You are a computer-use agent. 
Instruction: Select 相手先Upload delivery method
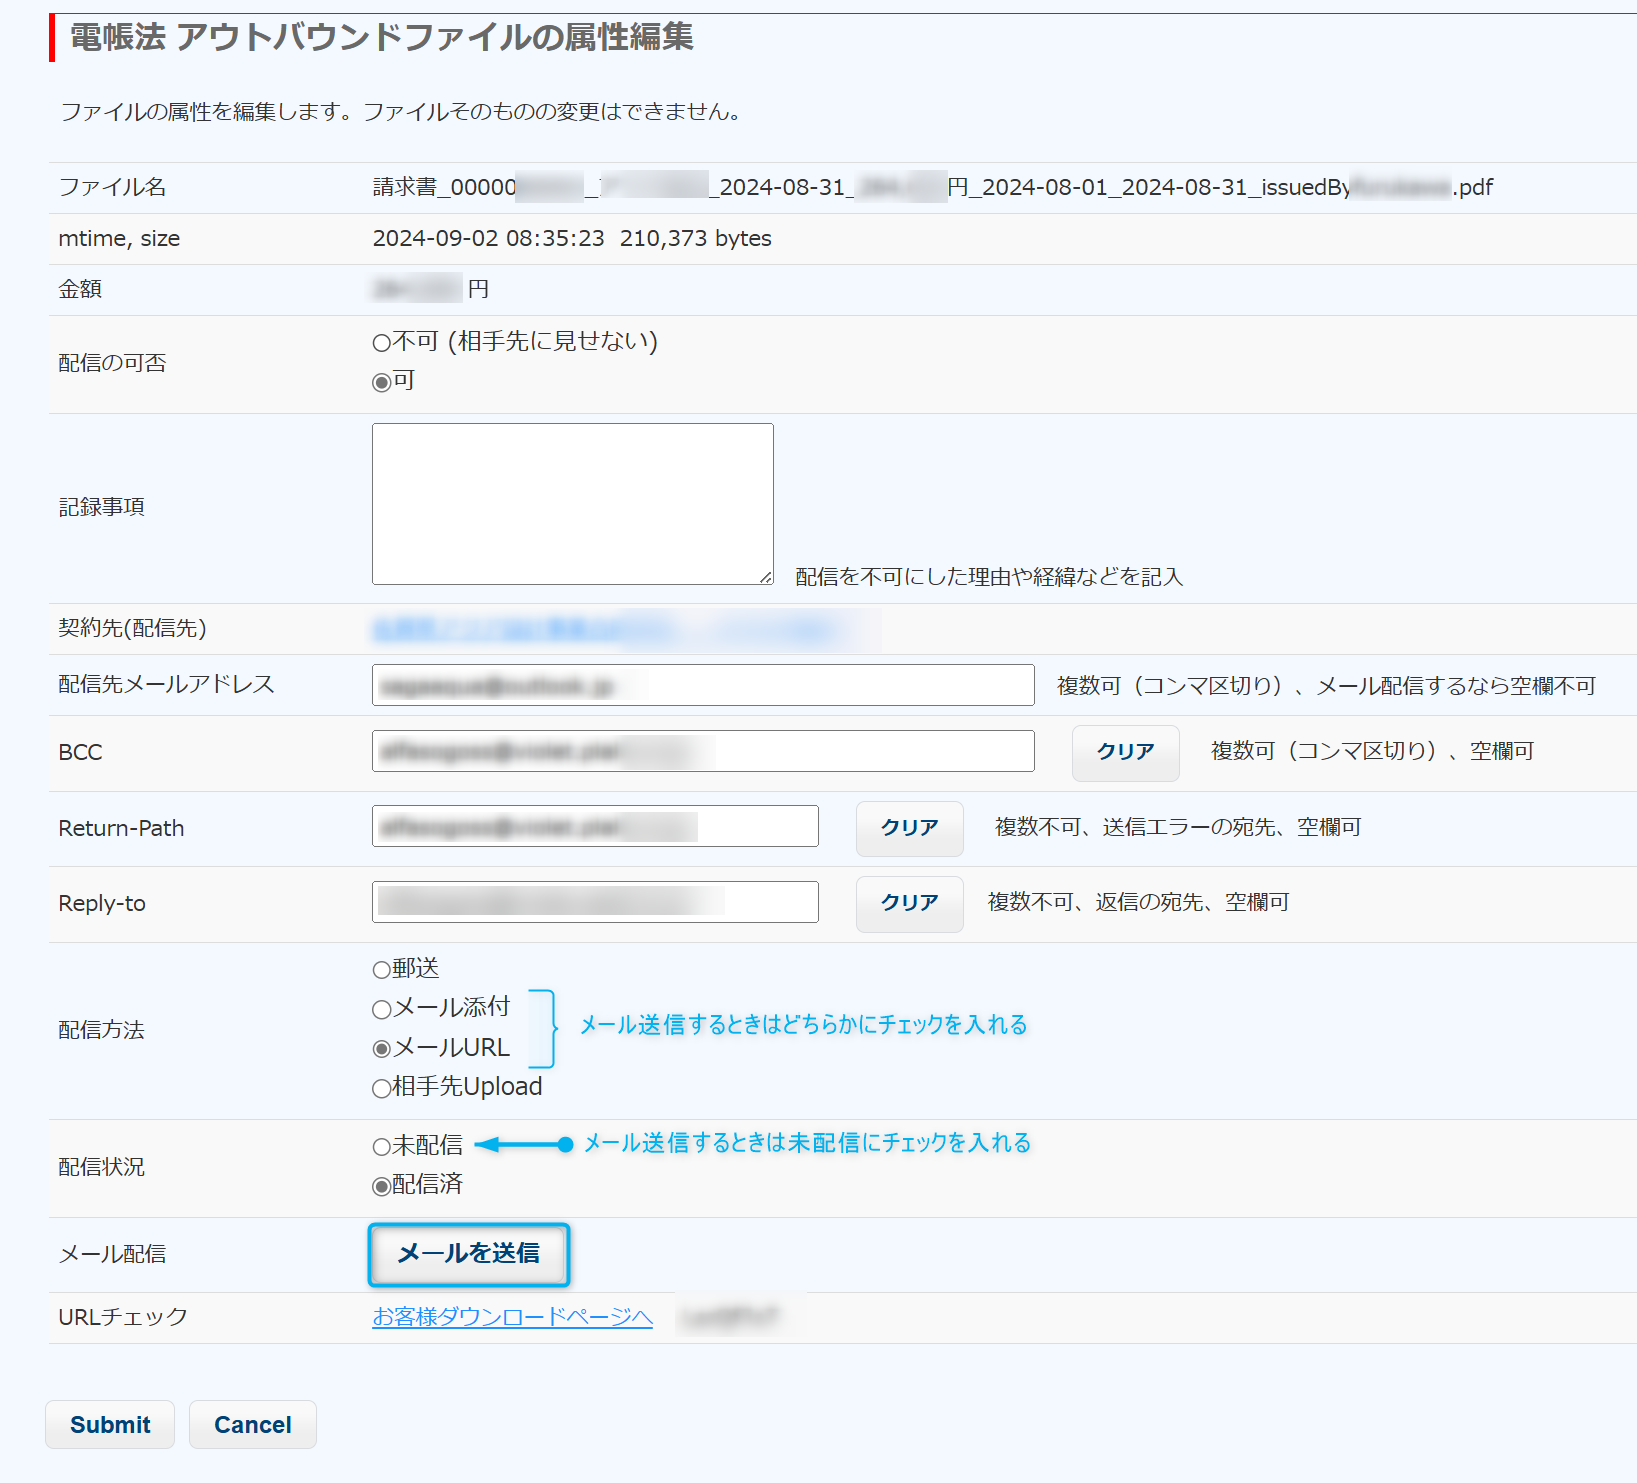[381, 1089]
